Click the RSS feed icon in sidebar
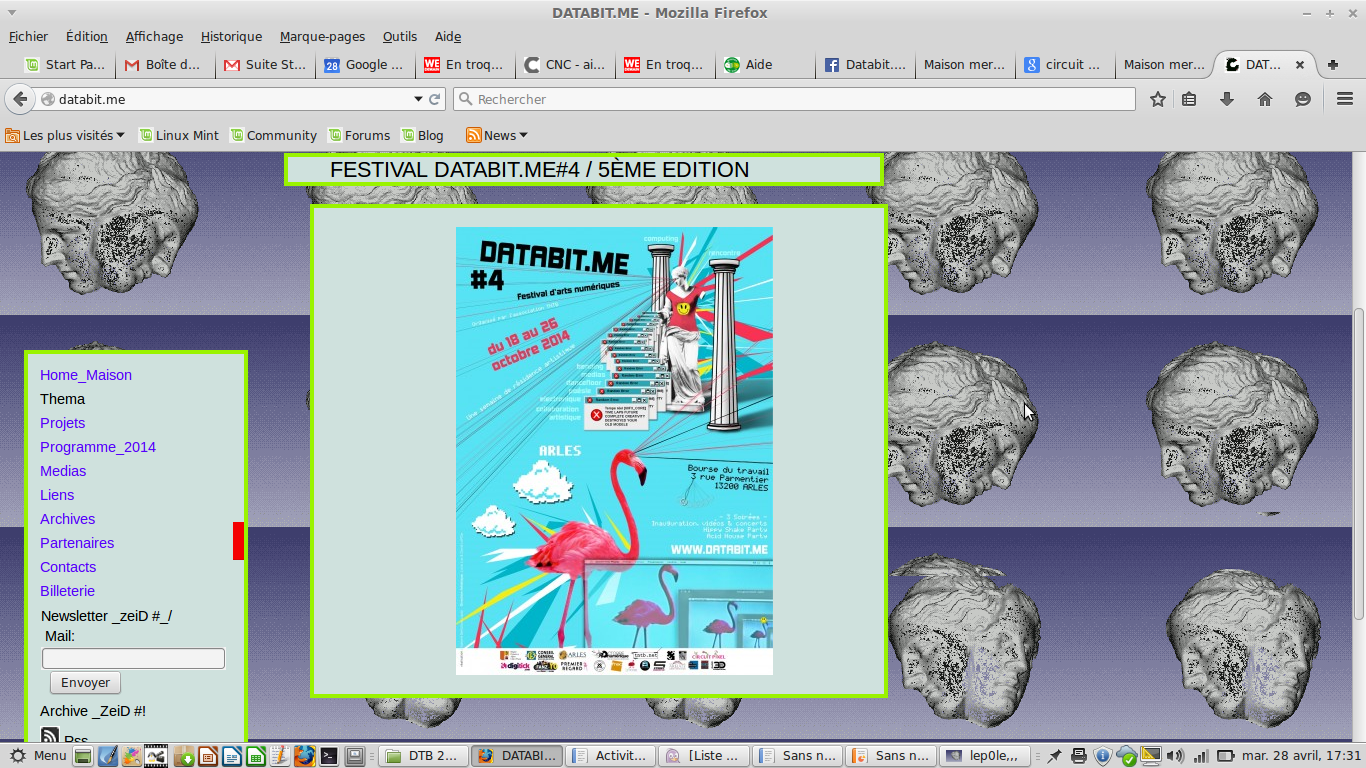This screenshot has width=1366, height=768. (50, 737)
